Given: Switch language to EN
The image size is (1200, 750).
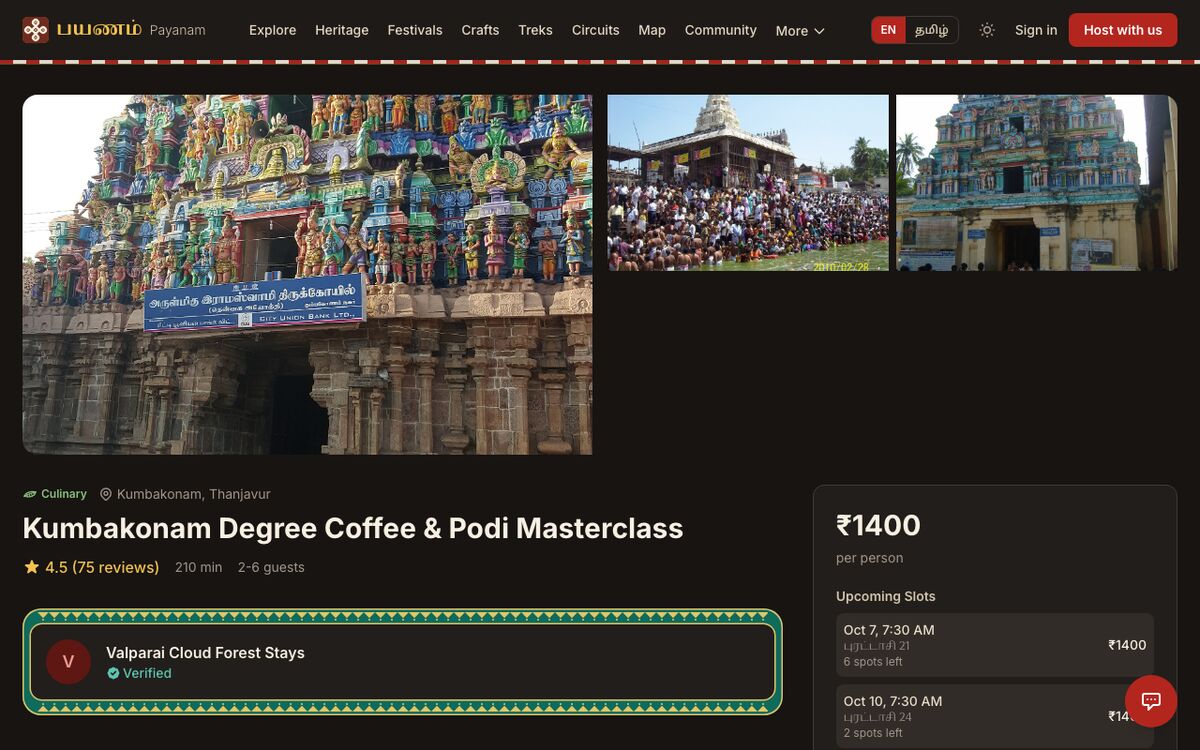Looking at the screenshot, I should [888, 30].
